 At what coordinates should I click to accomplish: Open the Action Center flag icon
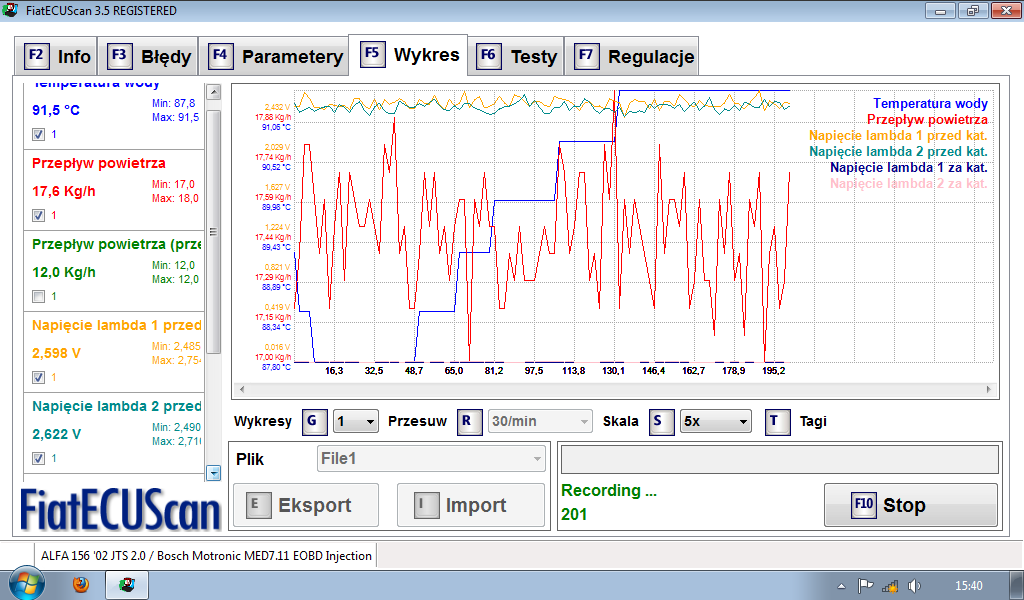tap(865, 586)
